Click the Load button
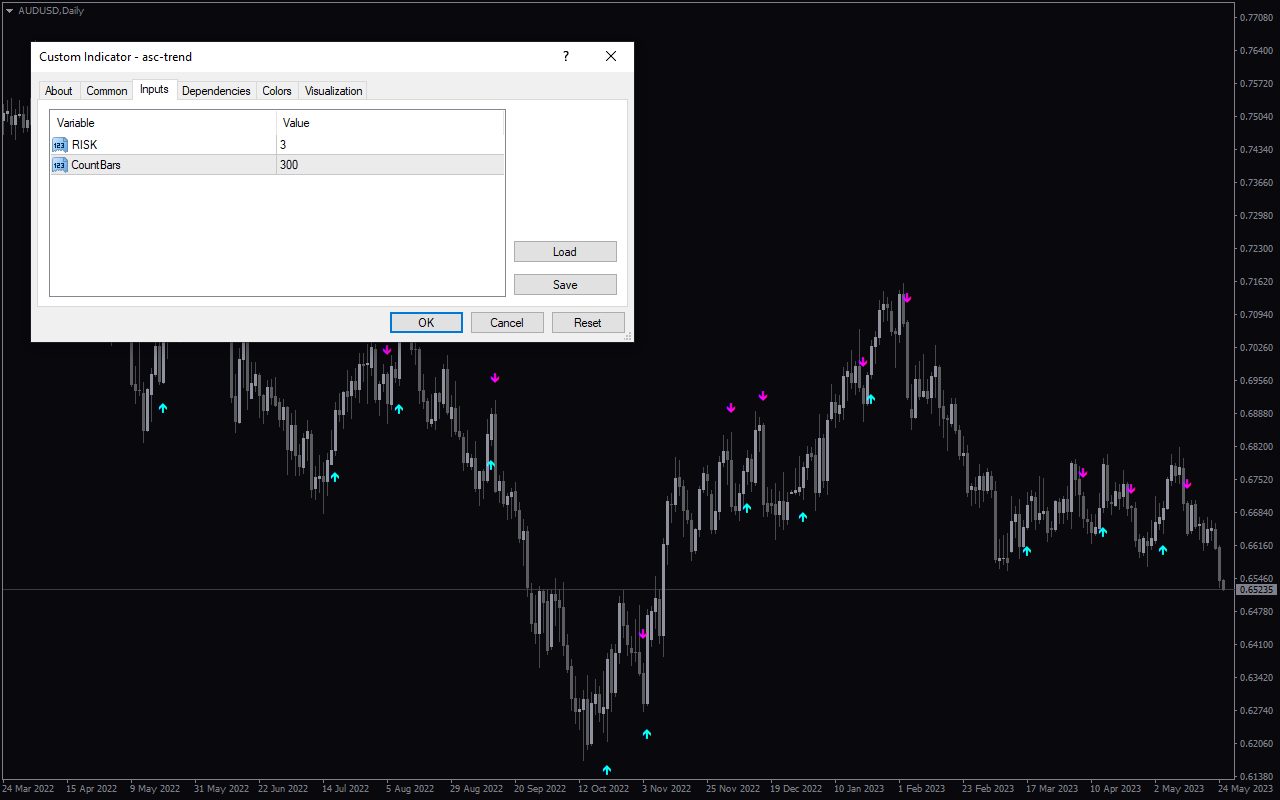The image size is (1280, 800). (565, 251)
